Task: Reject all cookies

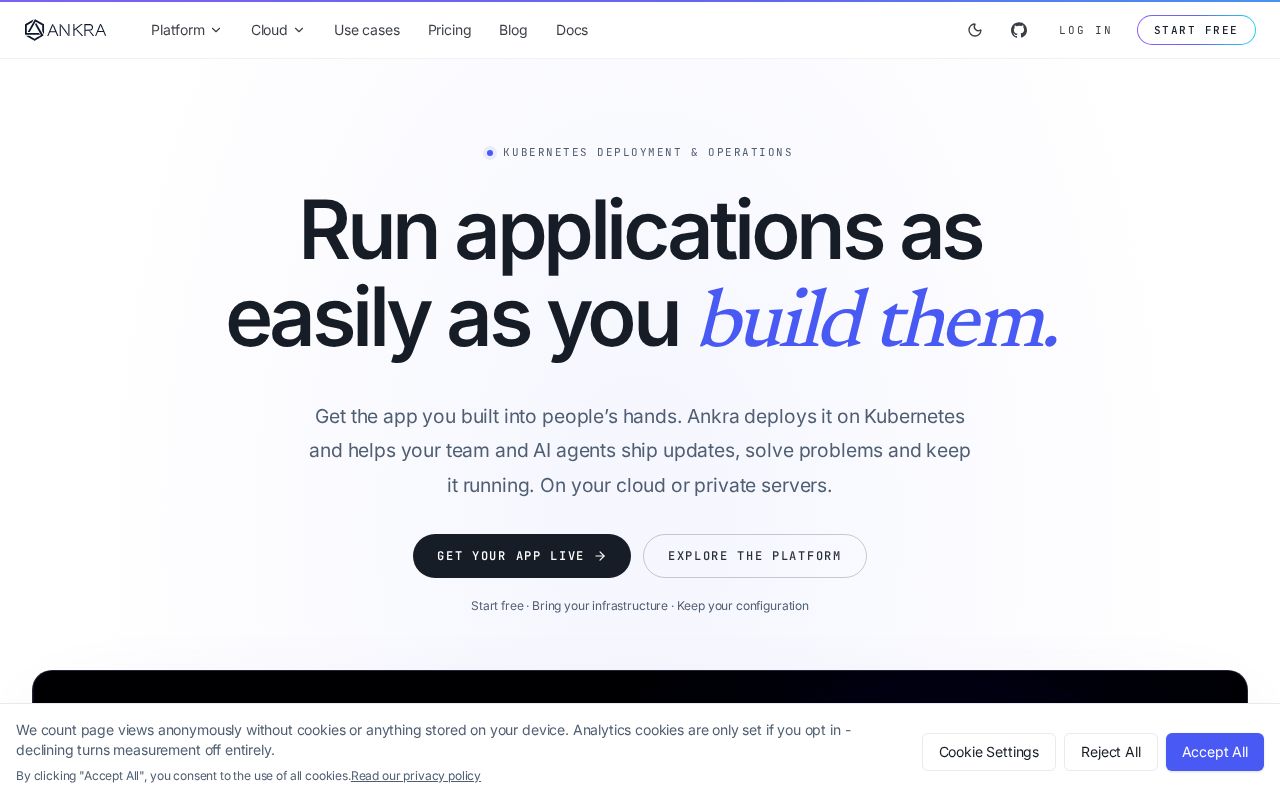Action: coord(1111,752)
